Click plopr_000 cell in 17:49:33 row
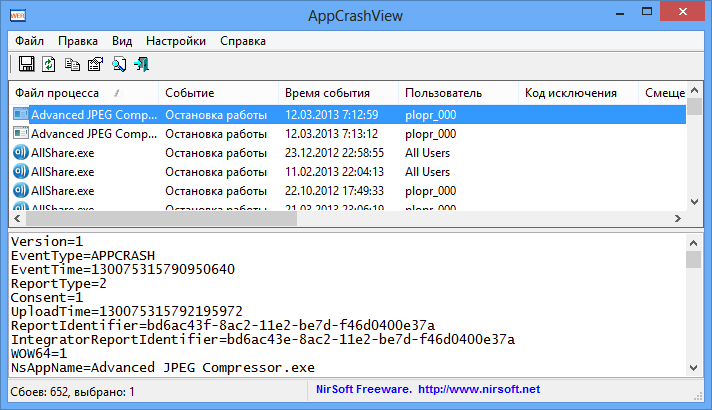The height and width of the screenshot is (410, 712). (430, 191)
